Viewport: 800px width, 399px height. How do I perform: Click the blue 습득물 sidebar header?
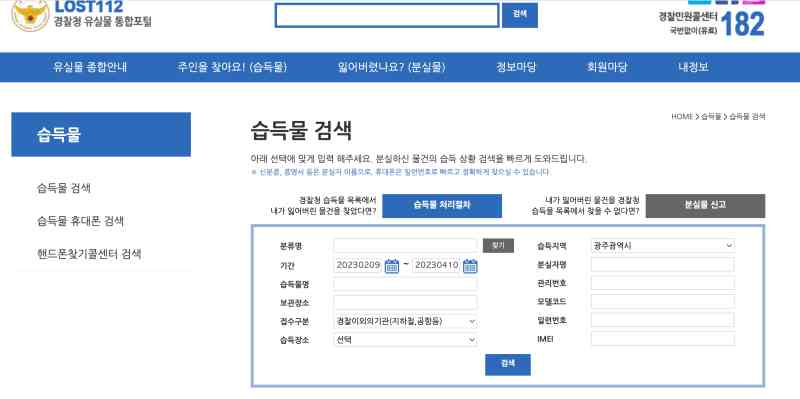101,135
